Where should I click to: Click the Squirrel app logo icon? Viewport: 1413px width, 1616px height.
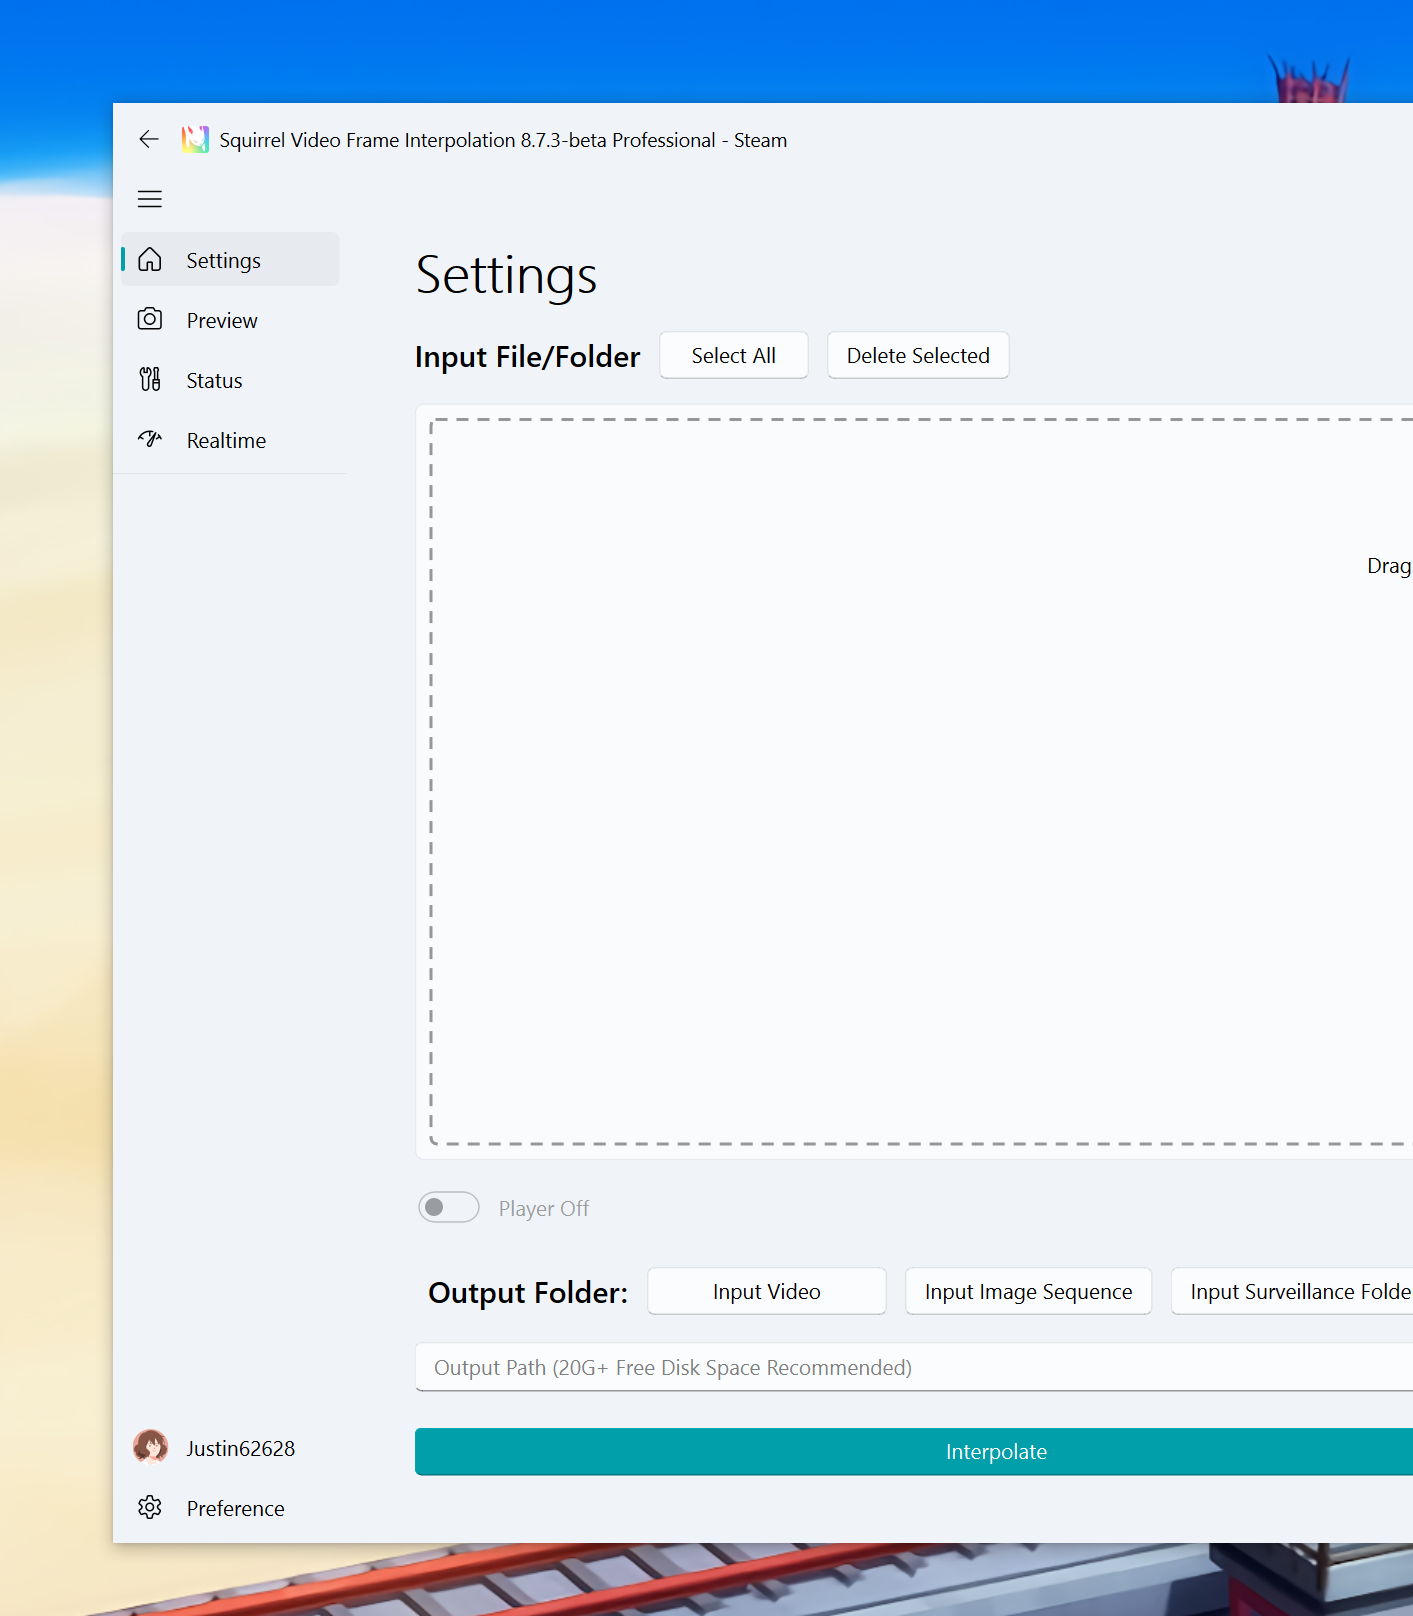pos(195,140)
